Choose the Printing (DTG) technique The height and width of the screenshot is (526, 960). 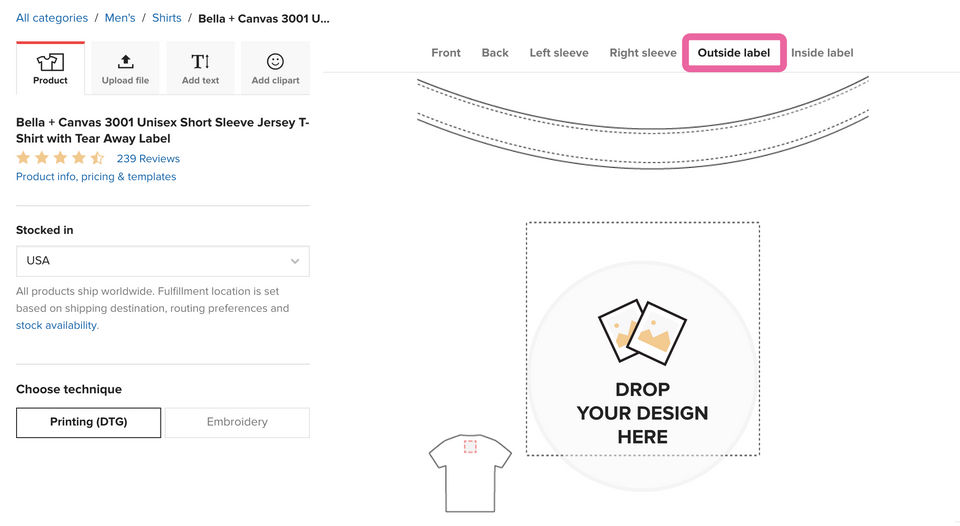(89, 422)
